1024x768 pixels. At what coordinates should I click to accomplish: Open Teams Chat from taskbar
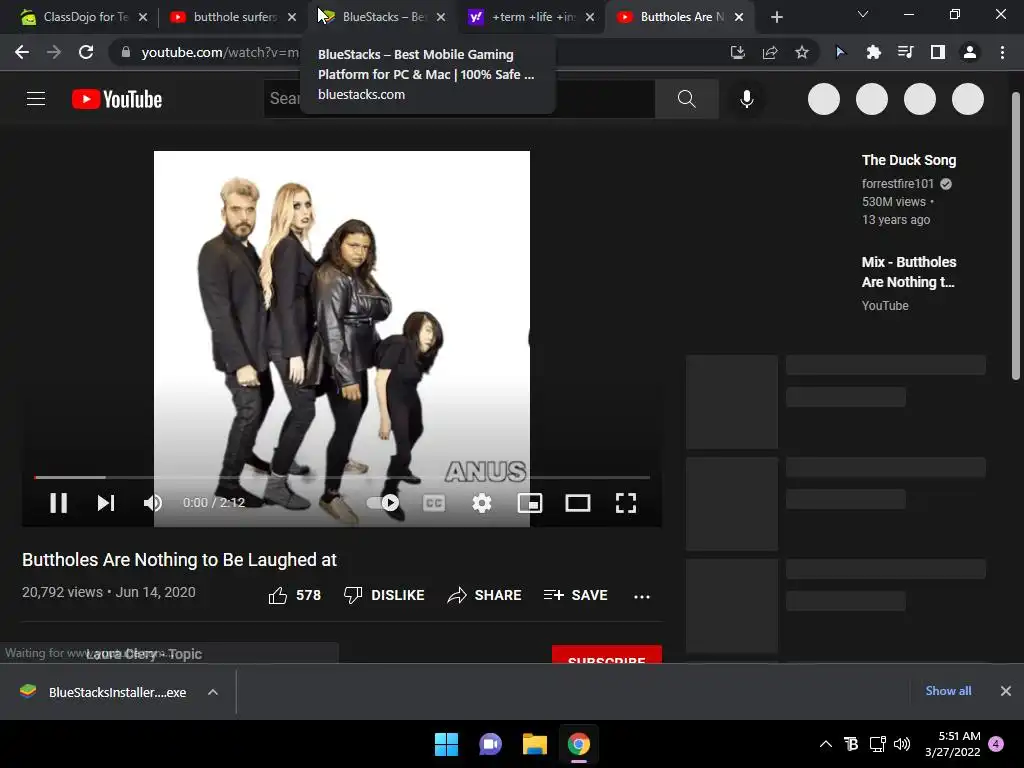pos(490,744)
